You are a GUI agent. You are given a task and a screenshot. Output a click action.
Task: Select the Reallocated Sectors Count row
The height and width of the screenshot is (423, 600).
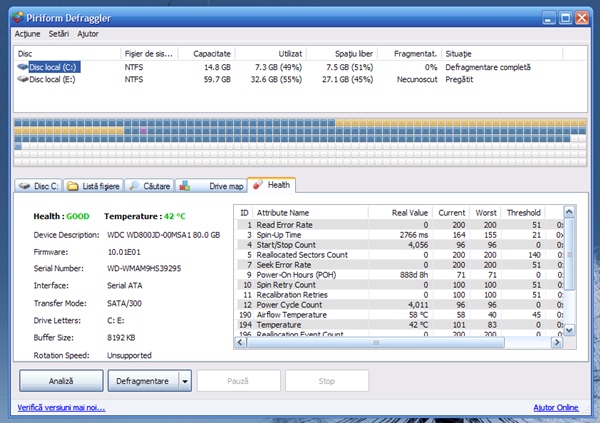(399, 255)
